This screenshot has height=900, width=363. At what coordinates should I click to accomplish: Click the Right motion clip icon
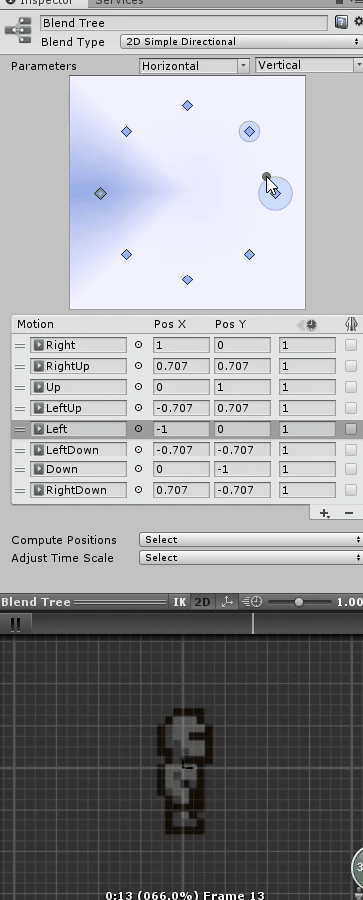(38, 345)
